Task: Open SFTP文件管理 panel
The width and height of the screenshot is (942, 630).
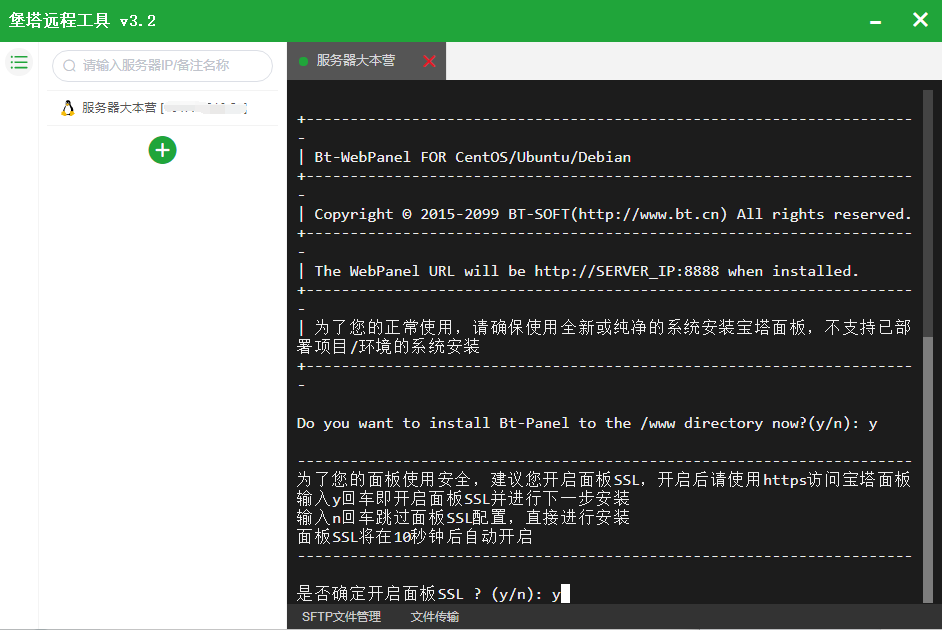Action: (x=341, y=617)
